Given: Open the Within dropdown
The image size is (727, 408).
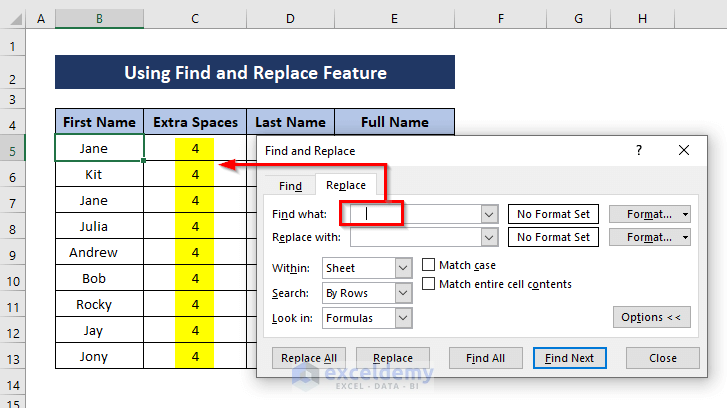Looking at the screenshot, I should coord(403,268).
